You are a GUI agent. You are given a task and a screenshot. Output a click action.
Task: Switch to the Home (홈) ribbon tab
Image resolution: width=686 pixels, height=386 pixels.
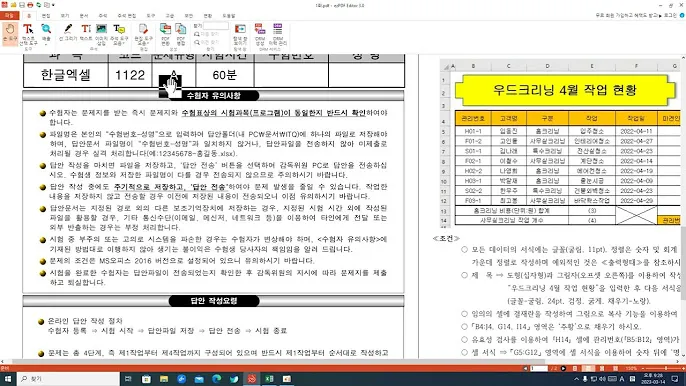tap(29, 16)
